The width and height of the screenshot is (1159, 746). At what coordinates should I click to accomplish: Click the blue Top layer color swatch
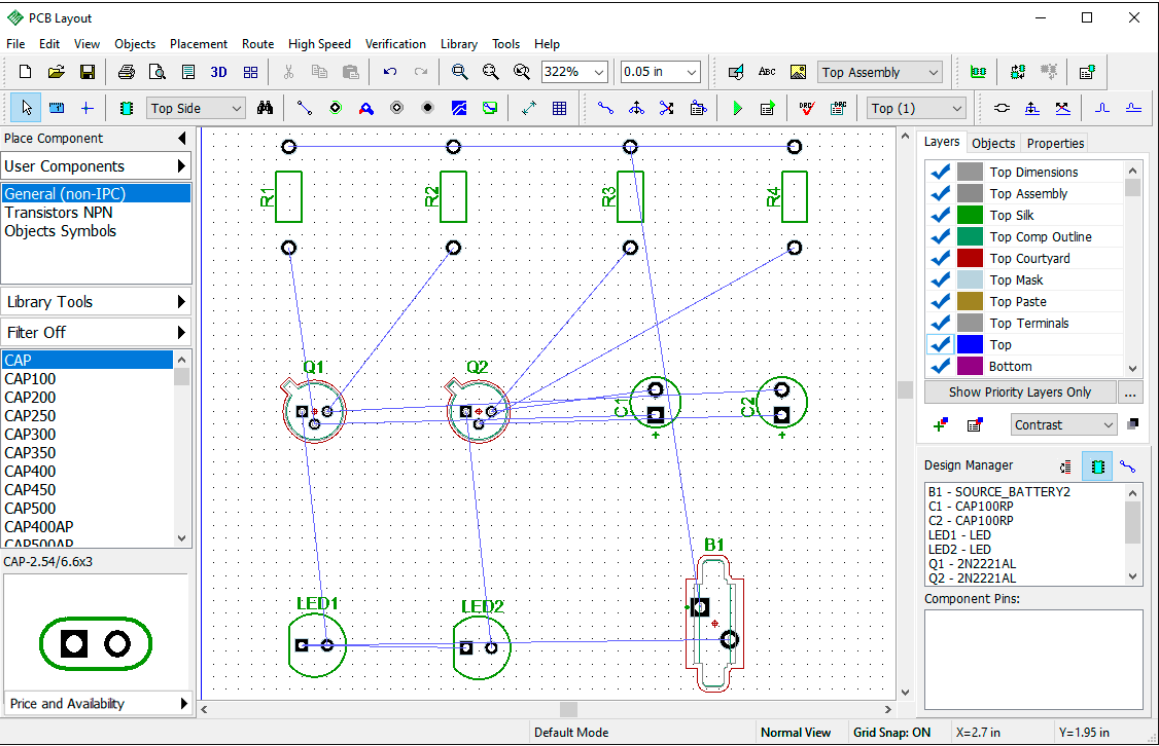pos(968,344)
